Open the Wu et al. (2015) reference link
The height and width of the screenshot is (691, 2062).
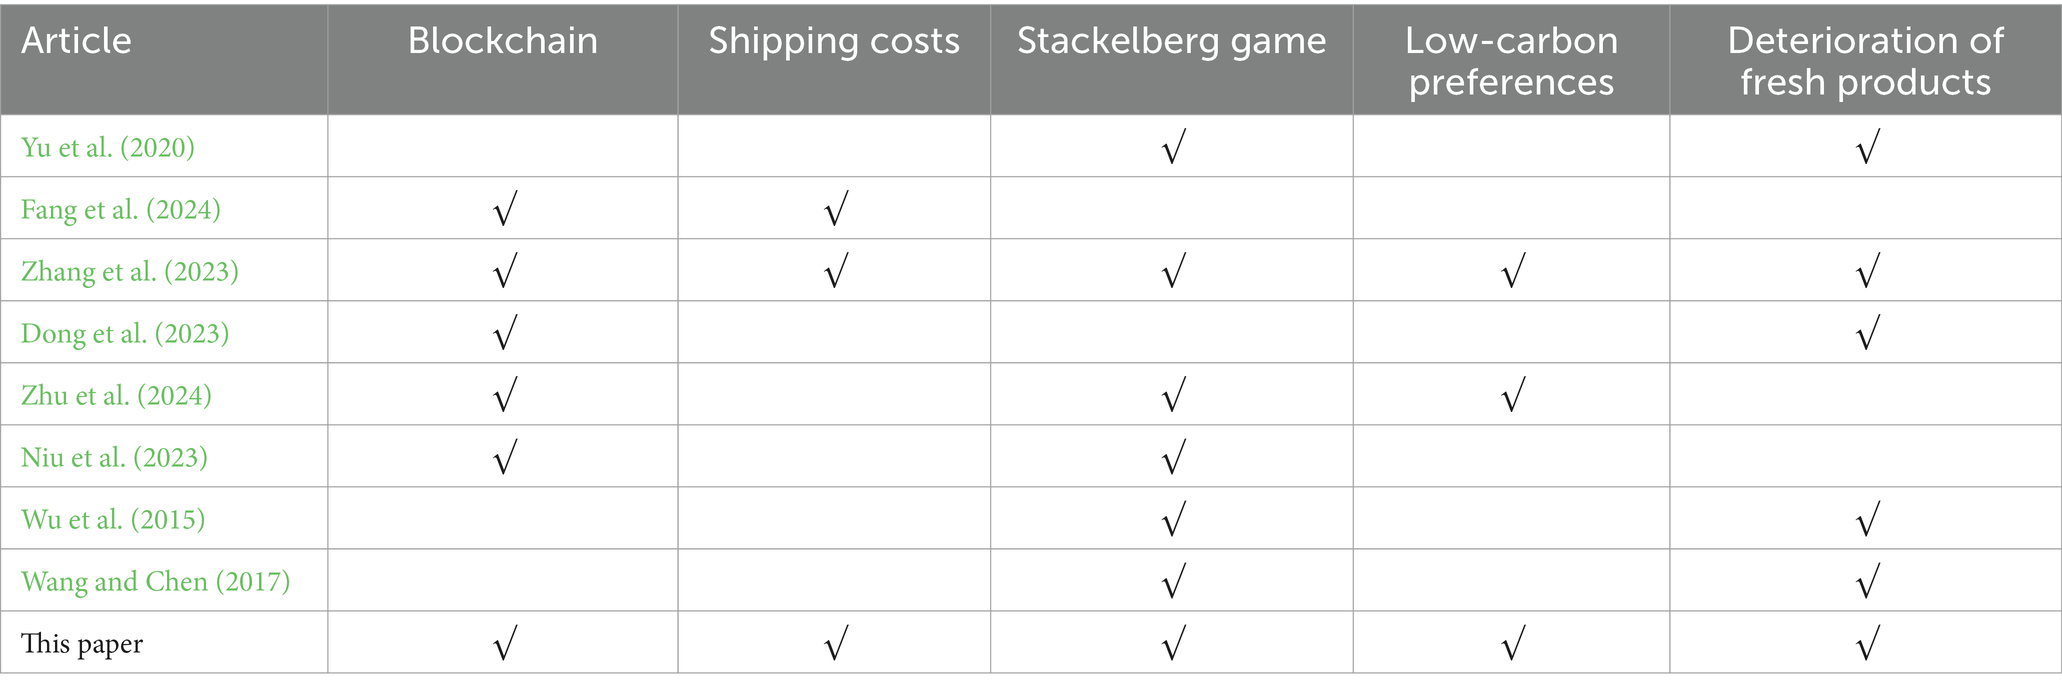click(x=113, y=520)
